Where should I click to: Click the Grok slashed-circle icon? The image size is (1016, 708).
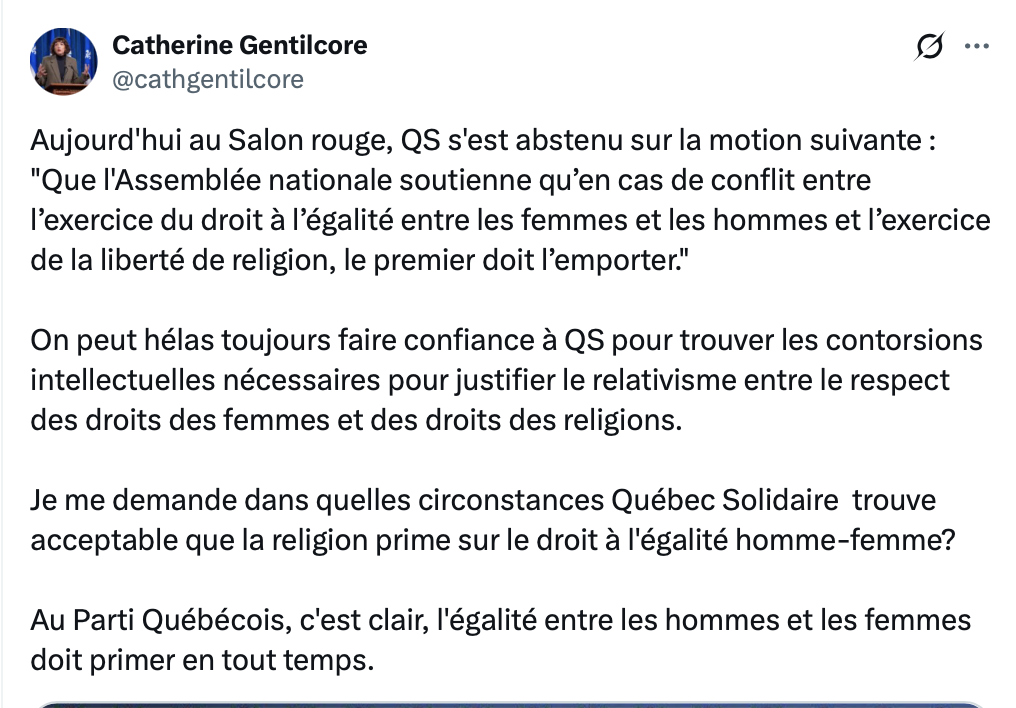[x=928, y=46]
